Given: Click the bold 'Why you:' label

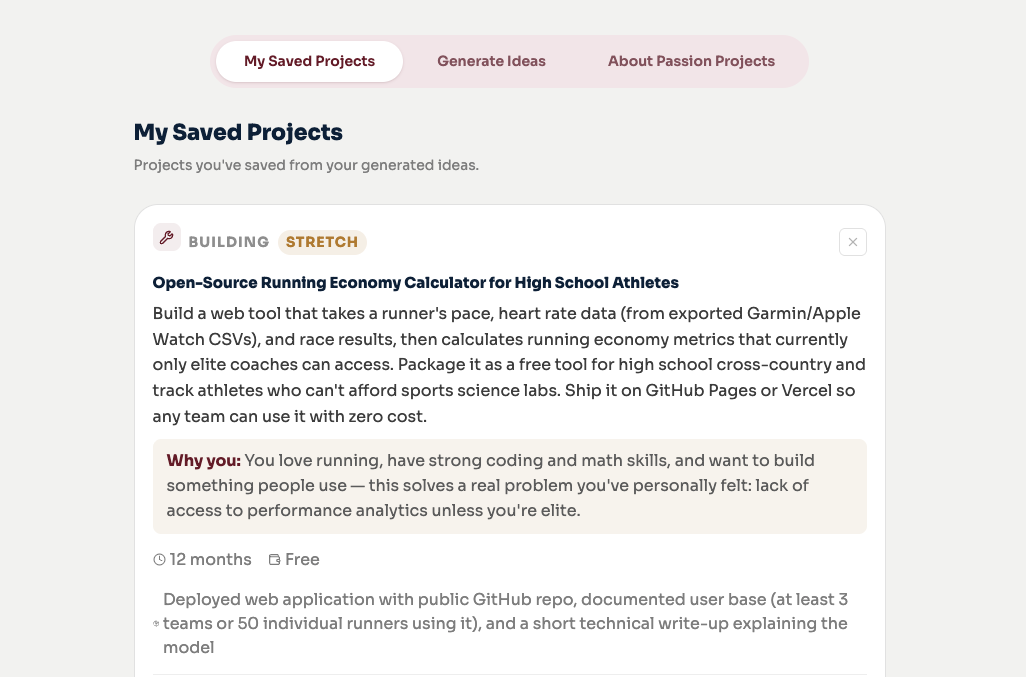Looking at the screenshot, I should 203,460.
